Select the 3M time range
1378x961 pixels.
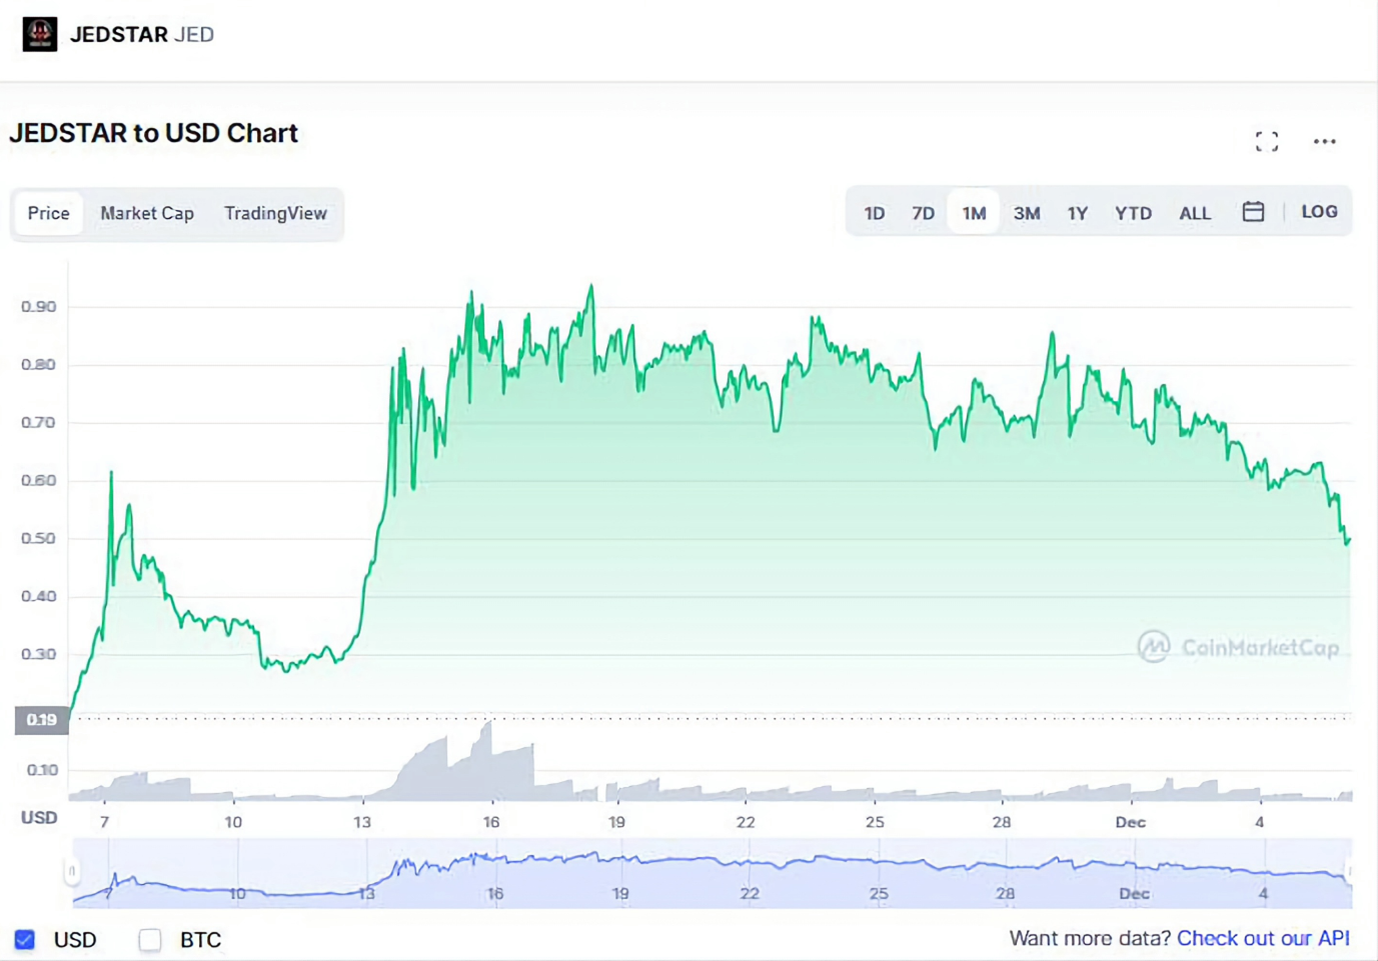click(1027, 213)
